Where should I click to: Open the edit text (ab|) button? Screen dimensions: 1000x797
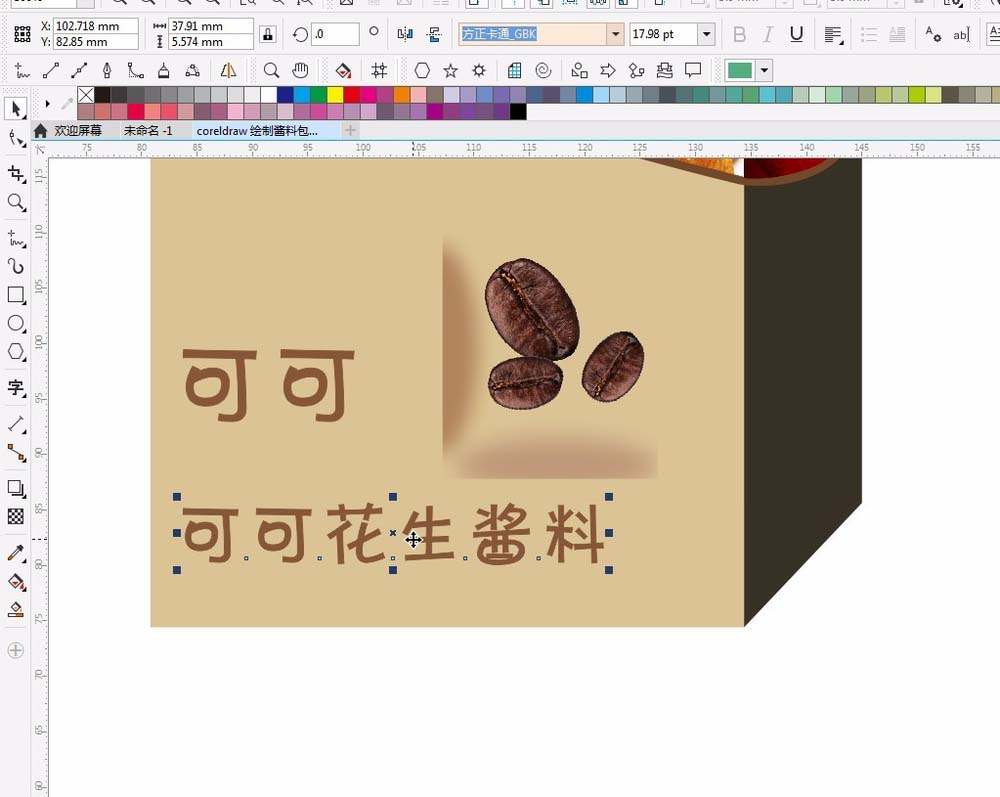pyautogui.click(x=961, y=34)
